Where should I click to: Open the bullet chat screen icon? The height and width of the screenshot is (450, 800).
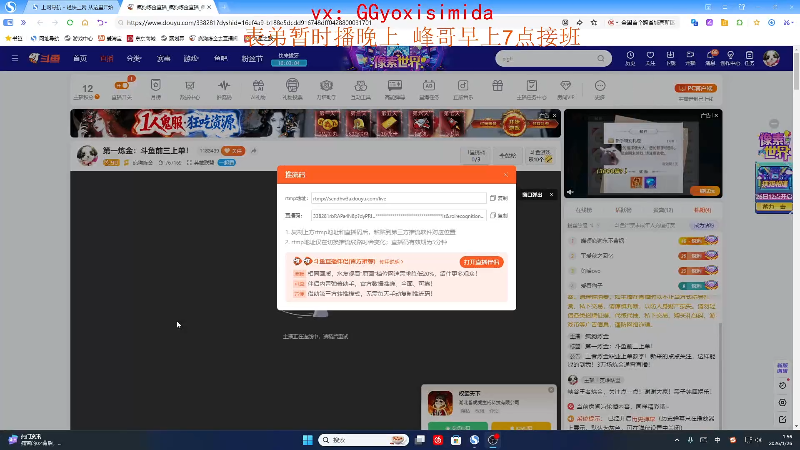(395, 89)
